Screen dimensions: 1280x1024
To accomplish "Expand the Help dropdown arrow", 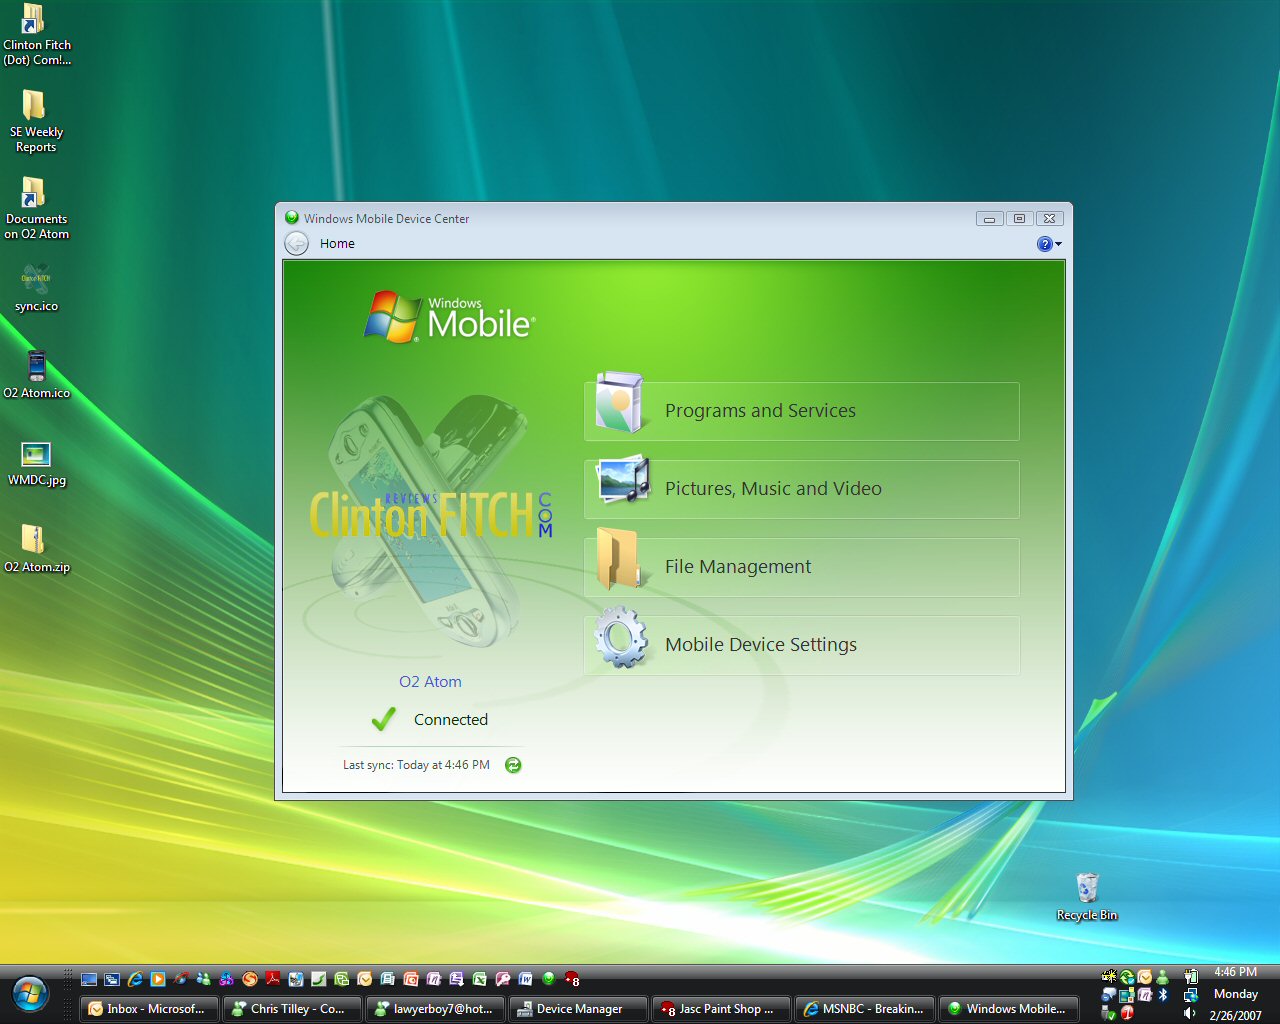I will (1058, 244).
